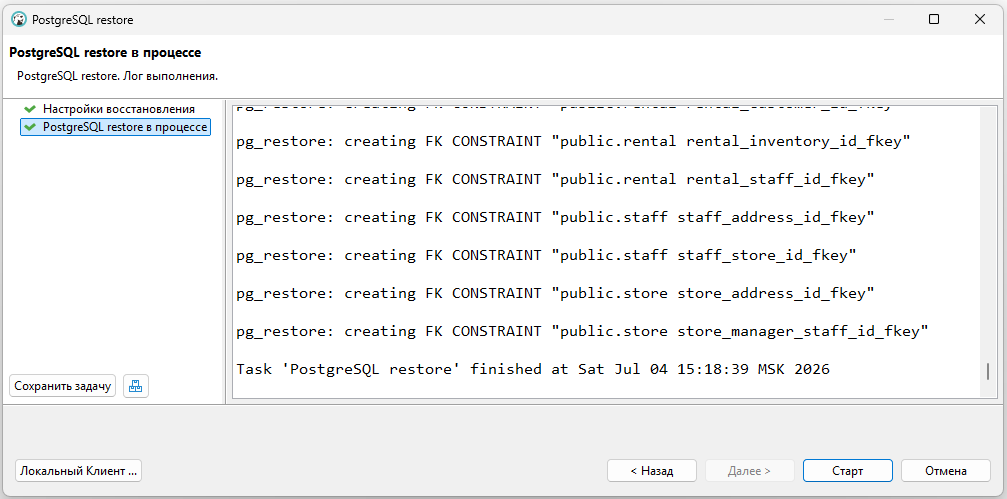Click the log line with staff_address_id_fkey

pyautogui.click(x=556, y=217)
